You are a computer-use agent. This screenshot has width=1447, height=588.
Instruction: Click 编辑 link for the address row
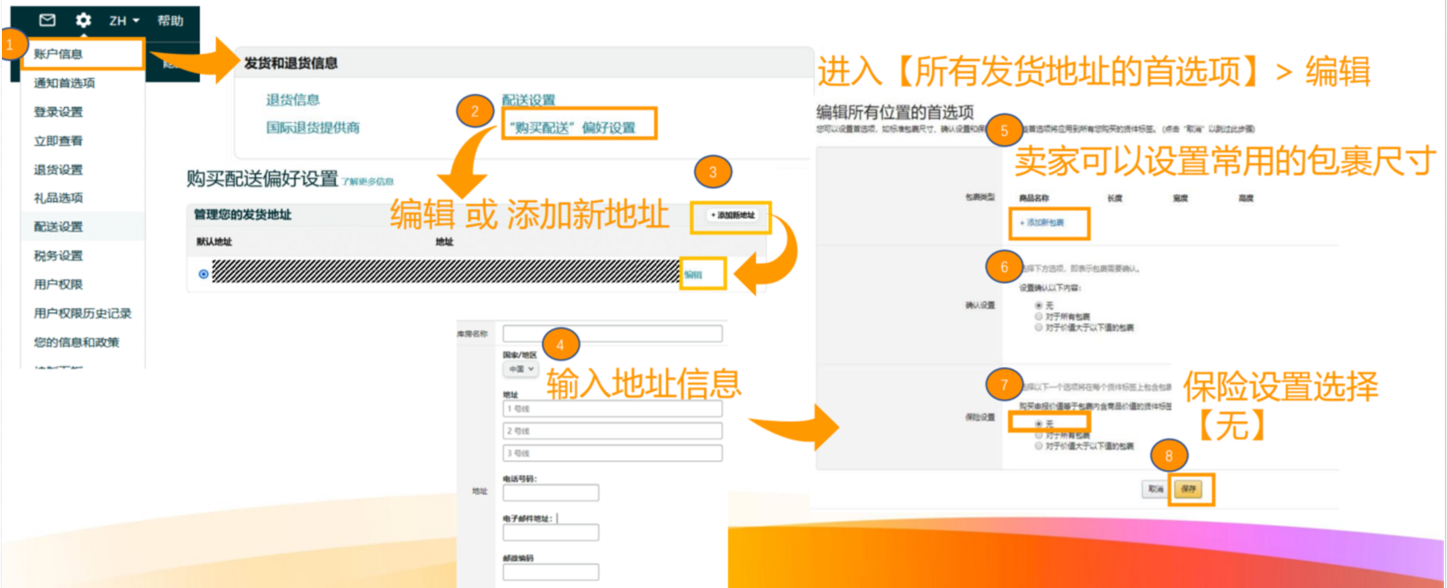pos(693,275)
